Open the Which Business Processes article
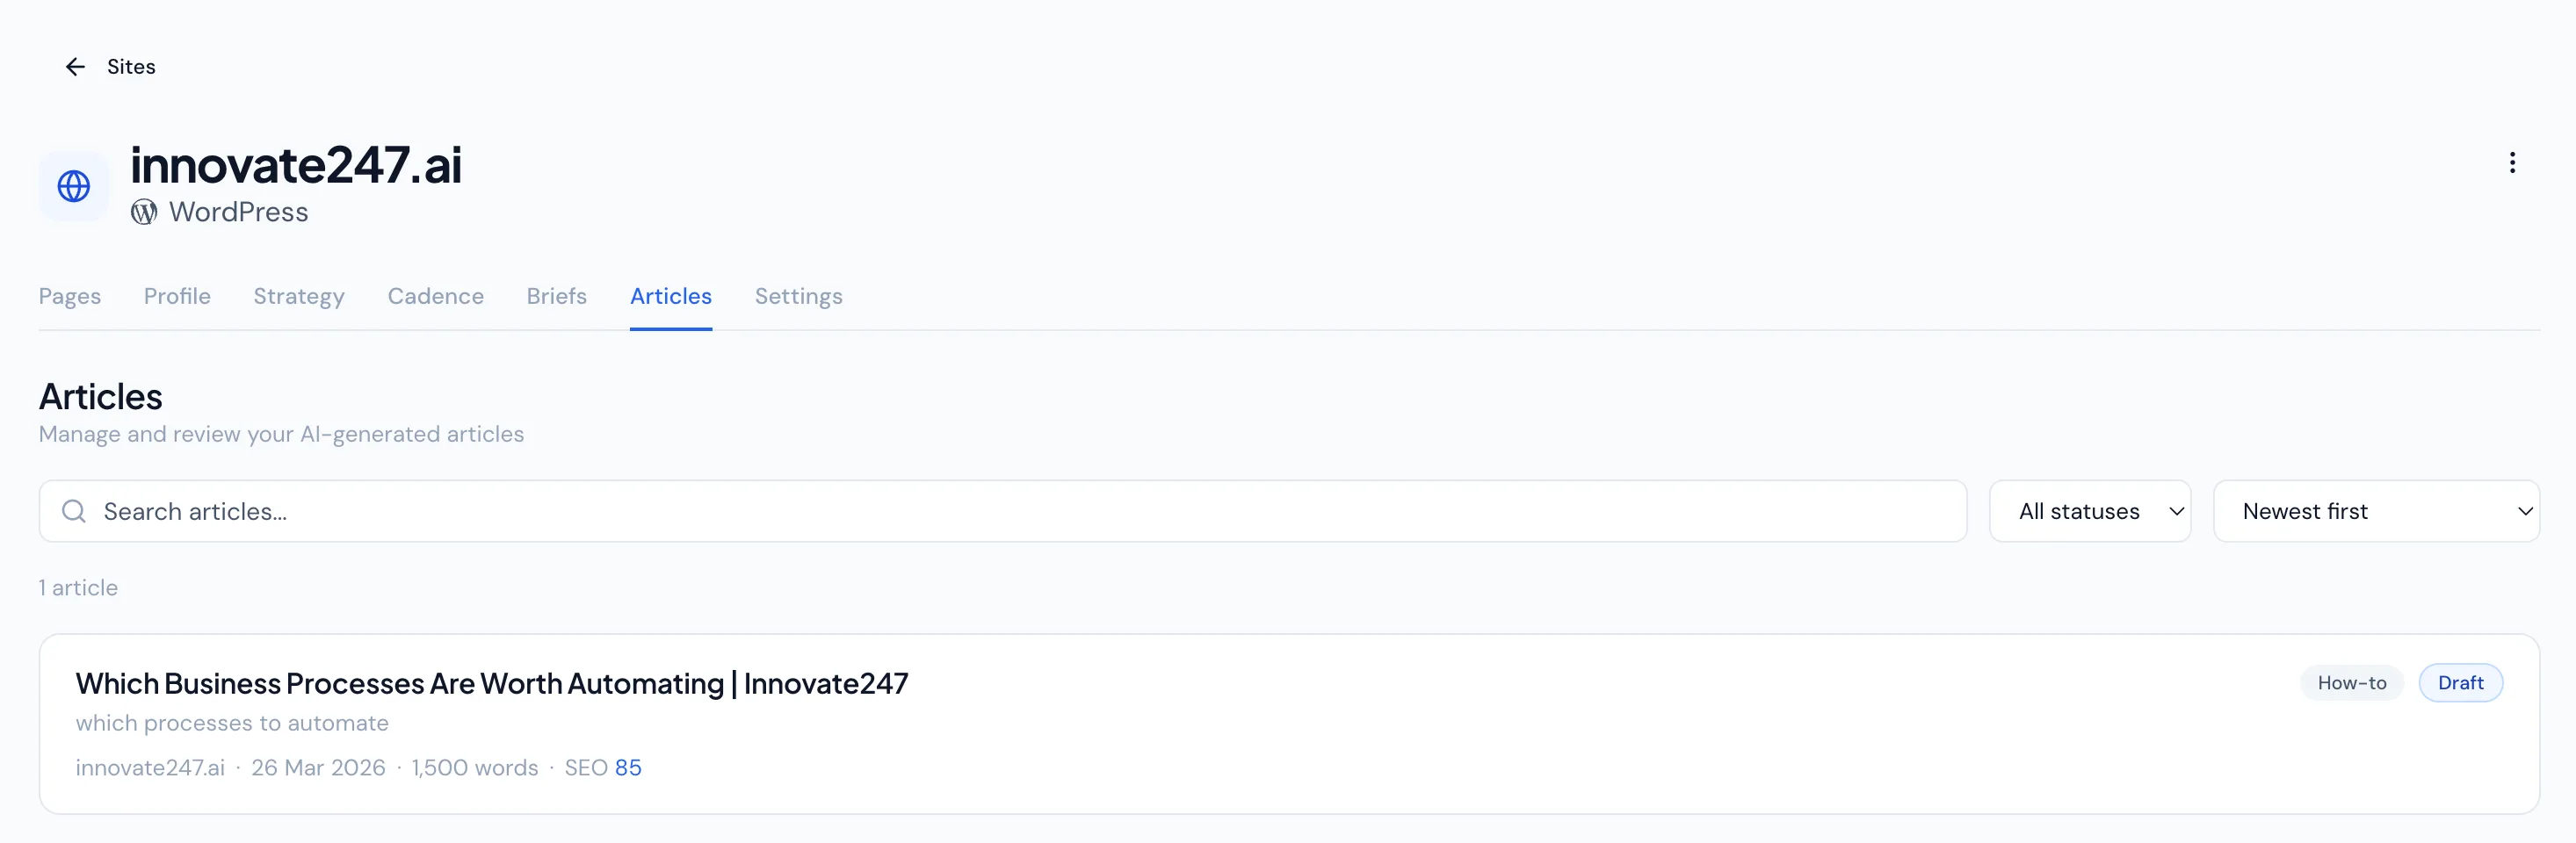Viewport: 2576px width, 843px height. tap(492, 683)
